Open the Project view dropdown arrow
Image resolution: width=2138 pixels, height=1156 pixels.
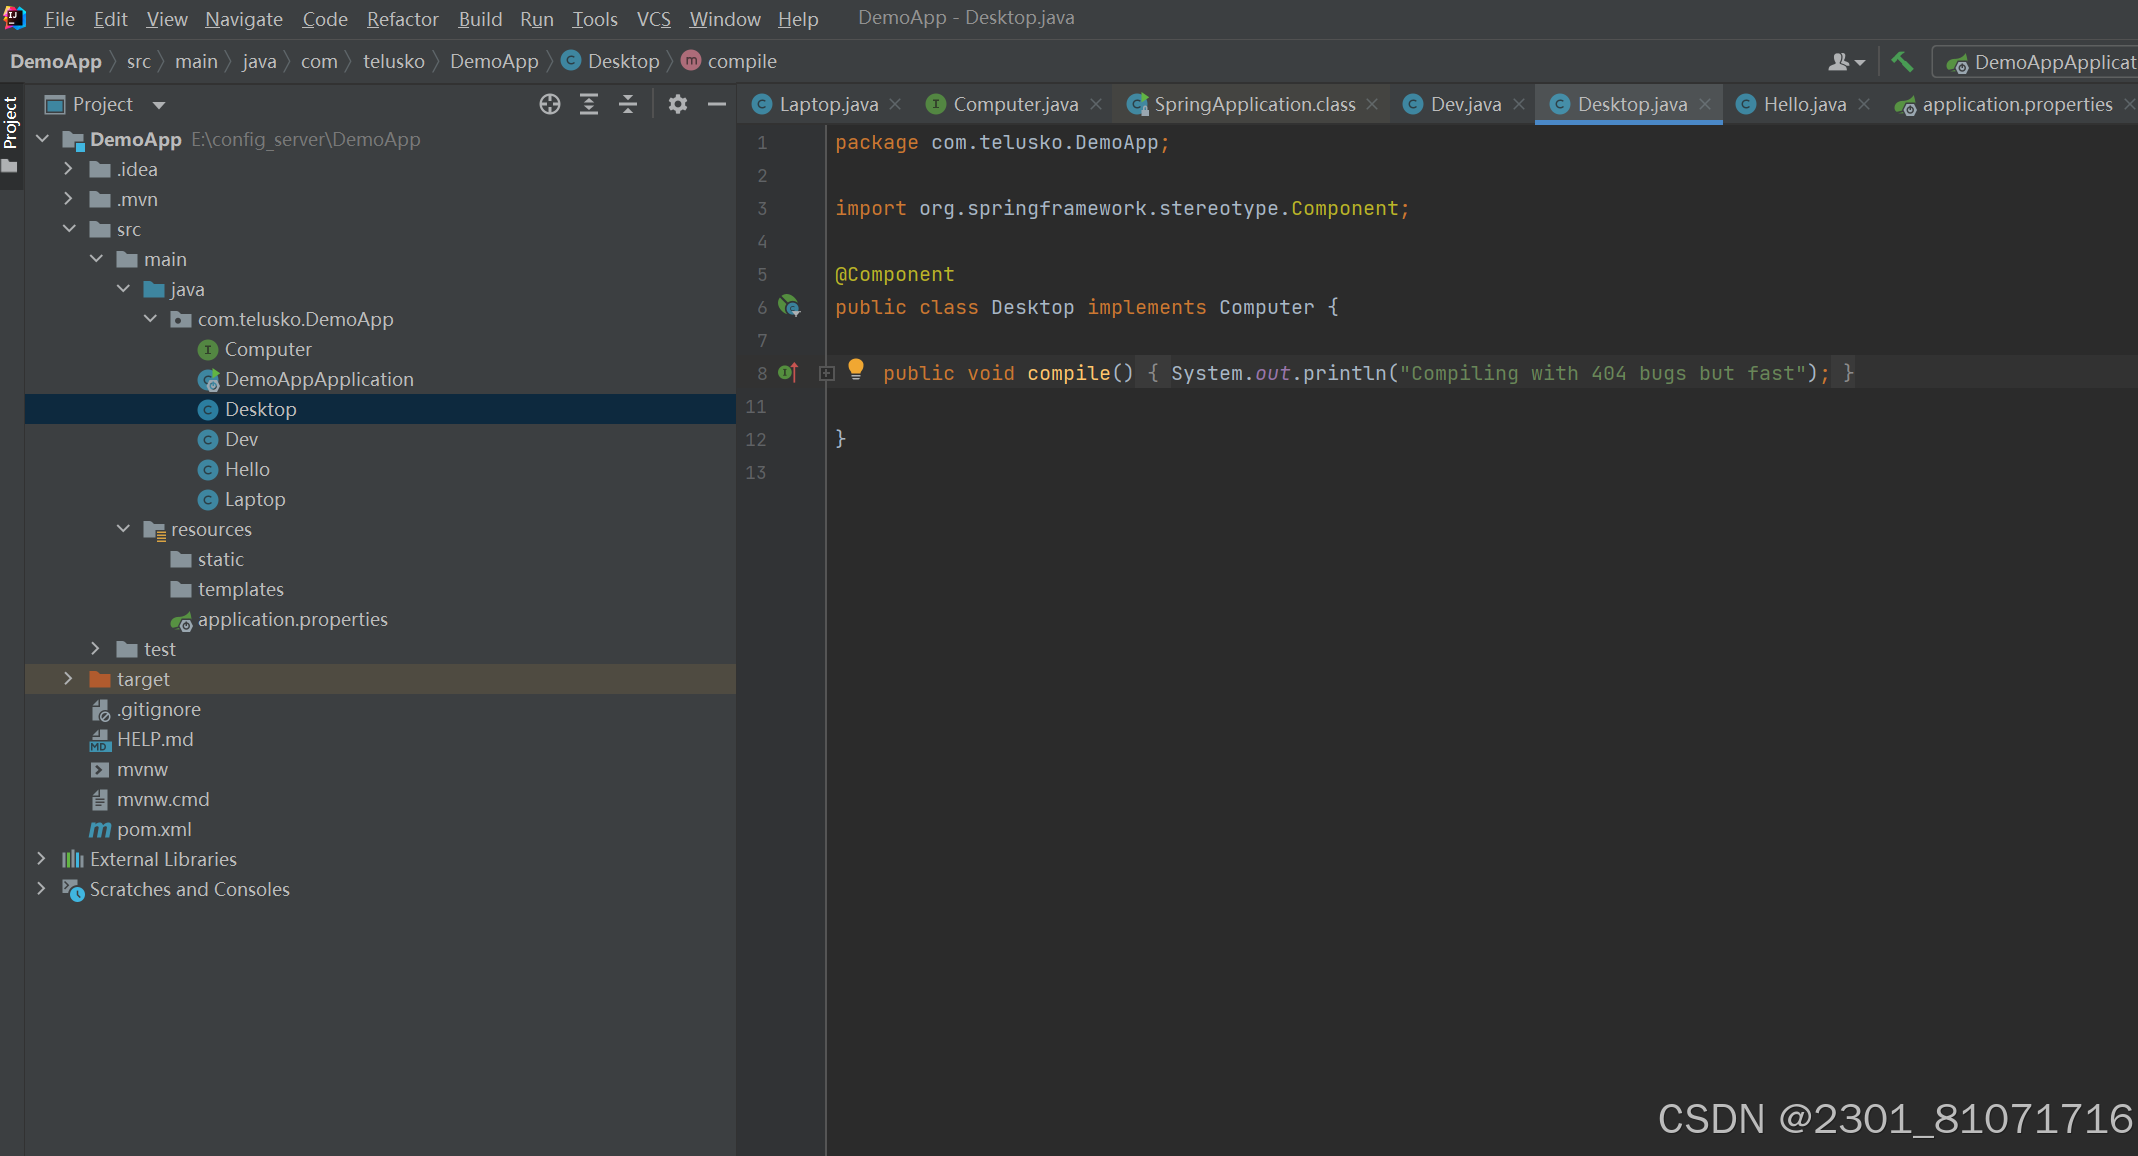click(159, 105)
